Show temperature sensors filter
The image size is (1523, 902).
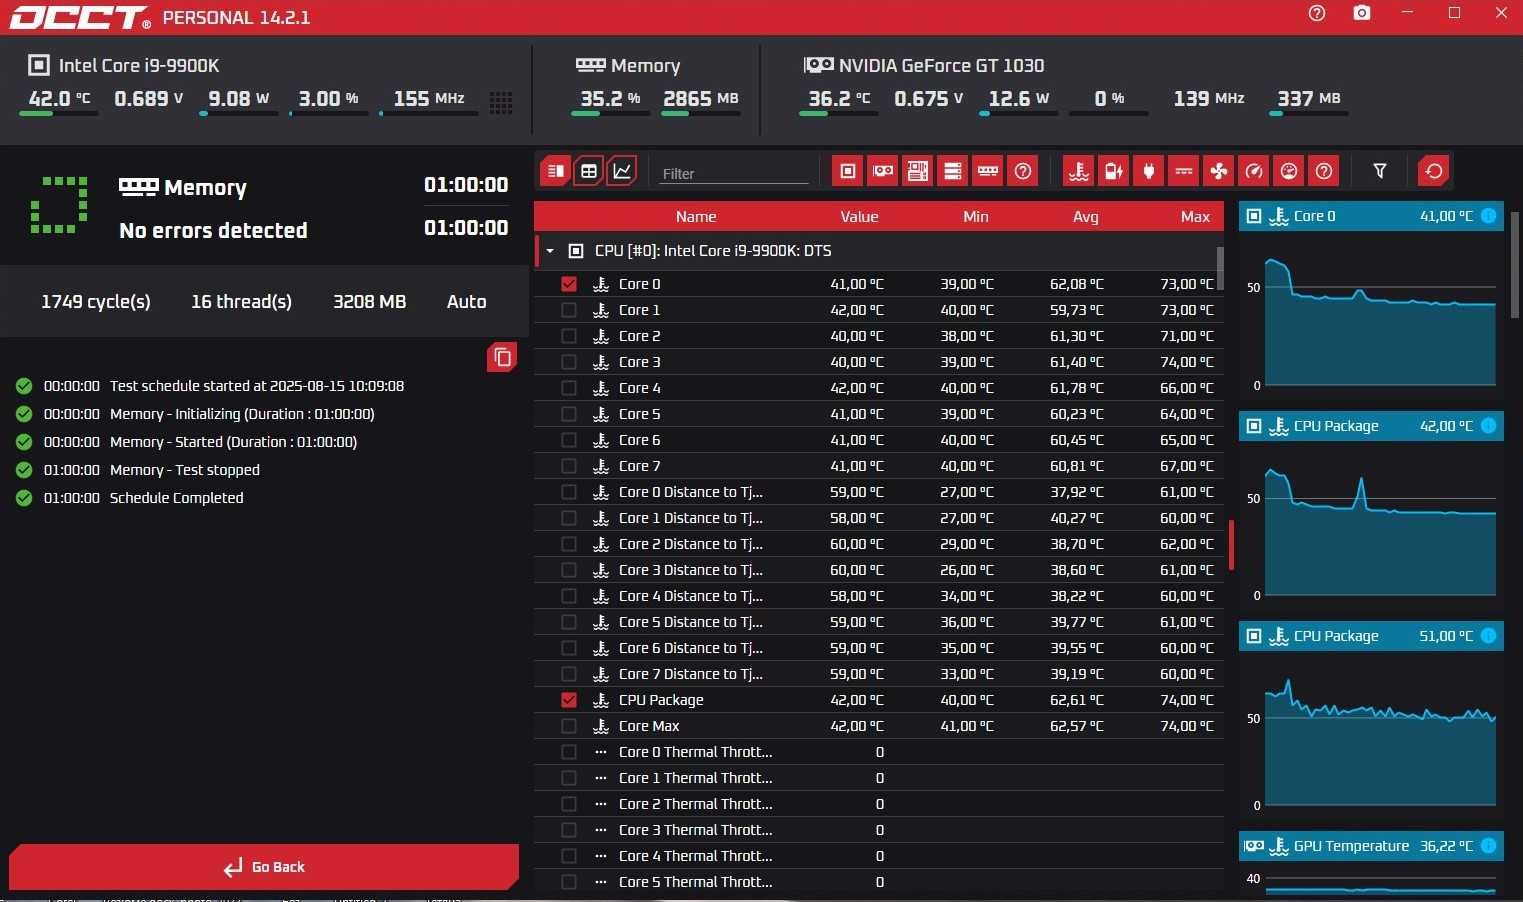[x=1079, y=171]
